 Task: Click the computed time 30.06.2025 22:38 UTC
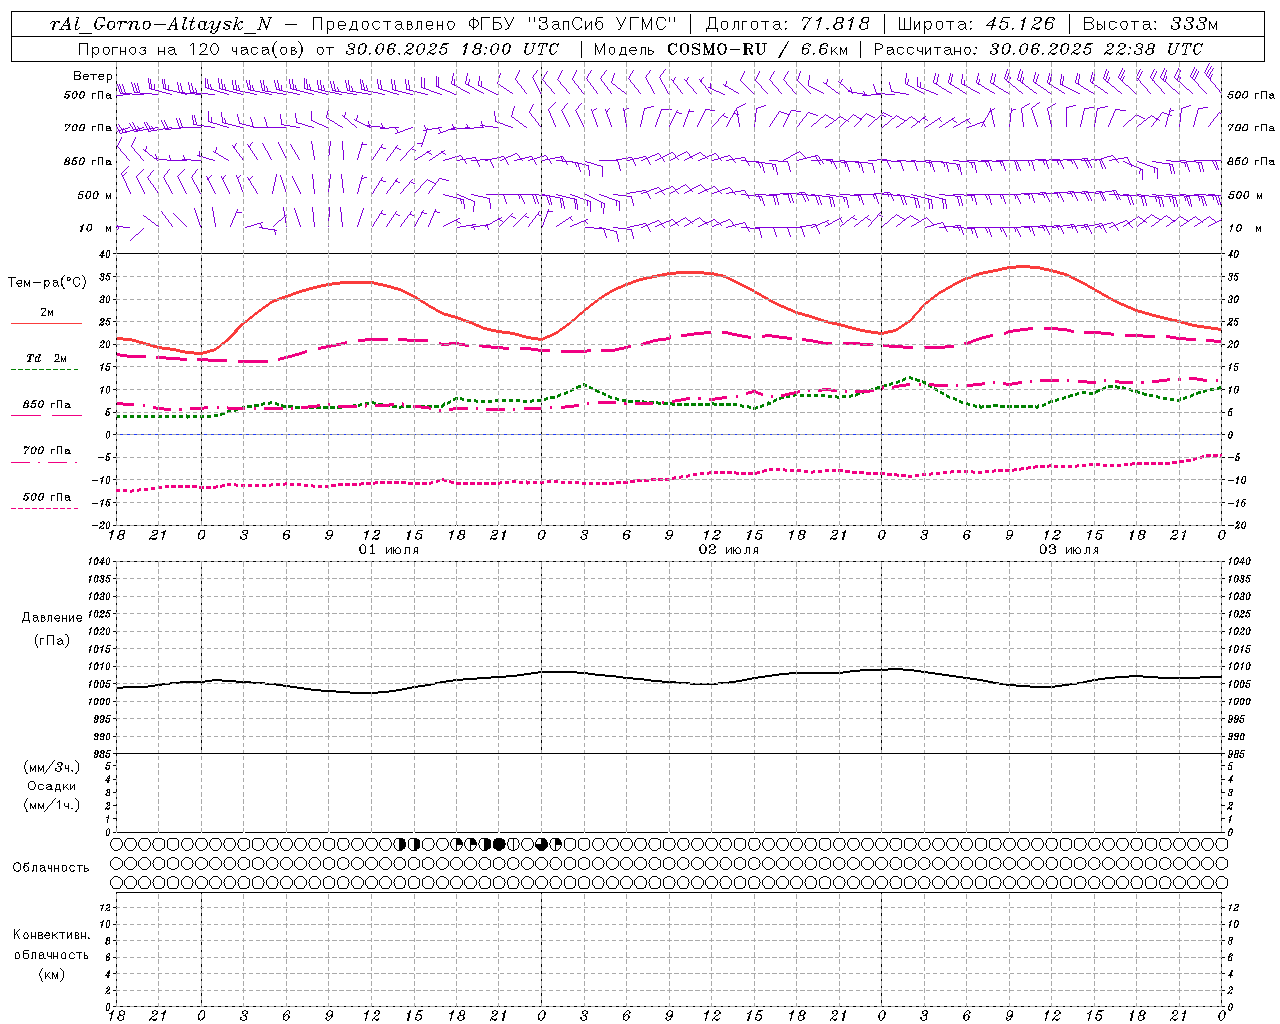click(1096, 49)
